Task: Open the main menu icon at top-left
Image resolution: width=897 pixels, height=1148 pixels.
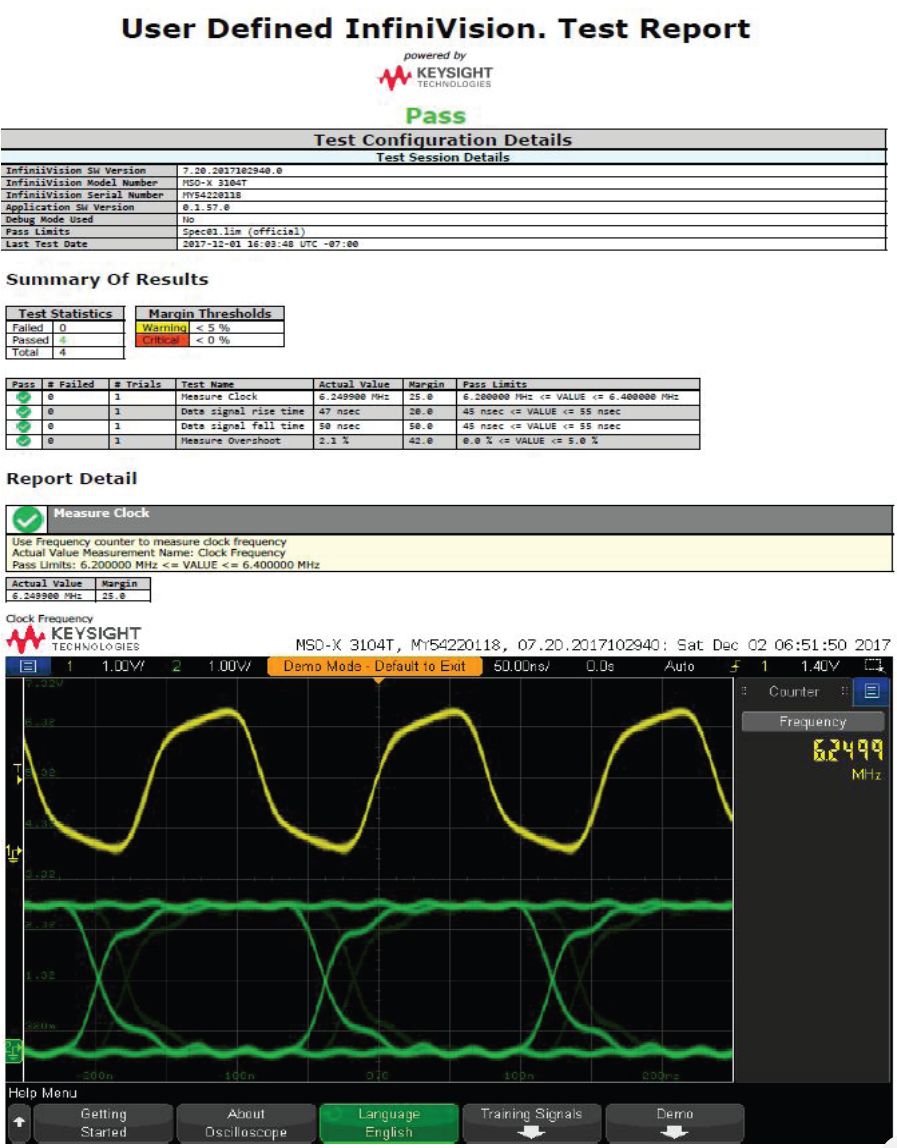Action: tap(27, 667)
